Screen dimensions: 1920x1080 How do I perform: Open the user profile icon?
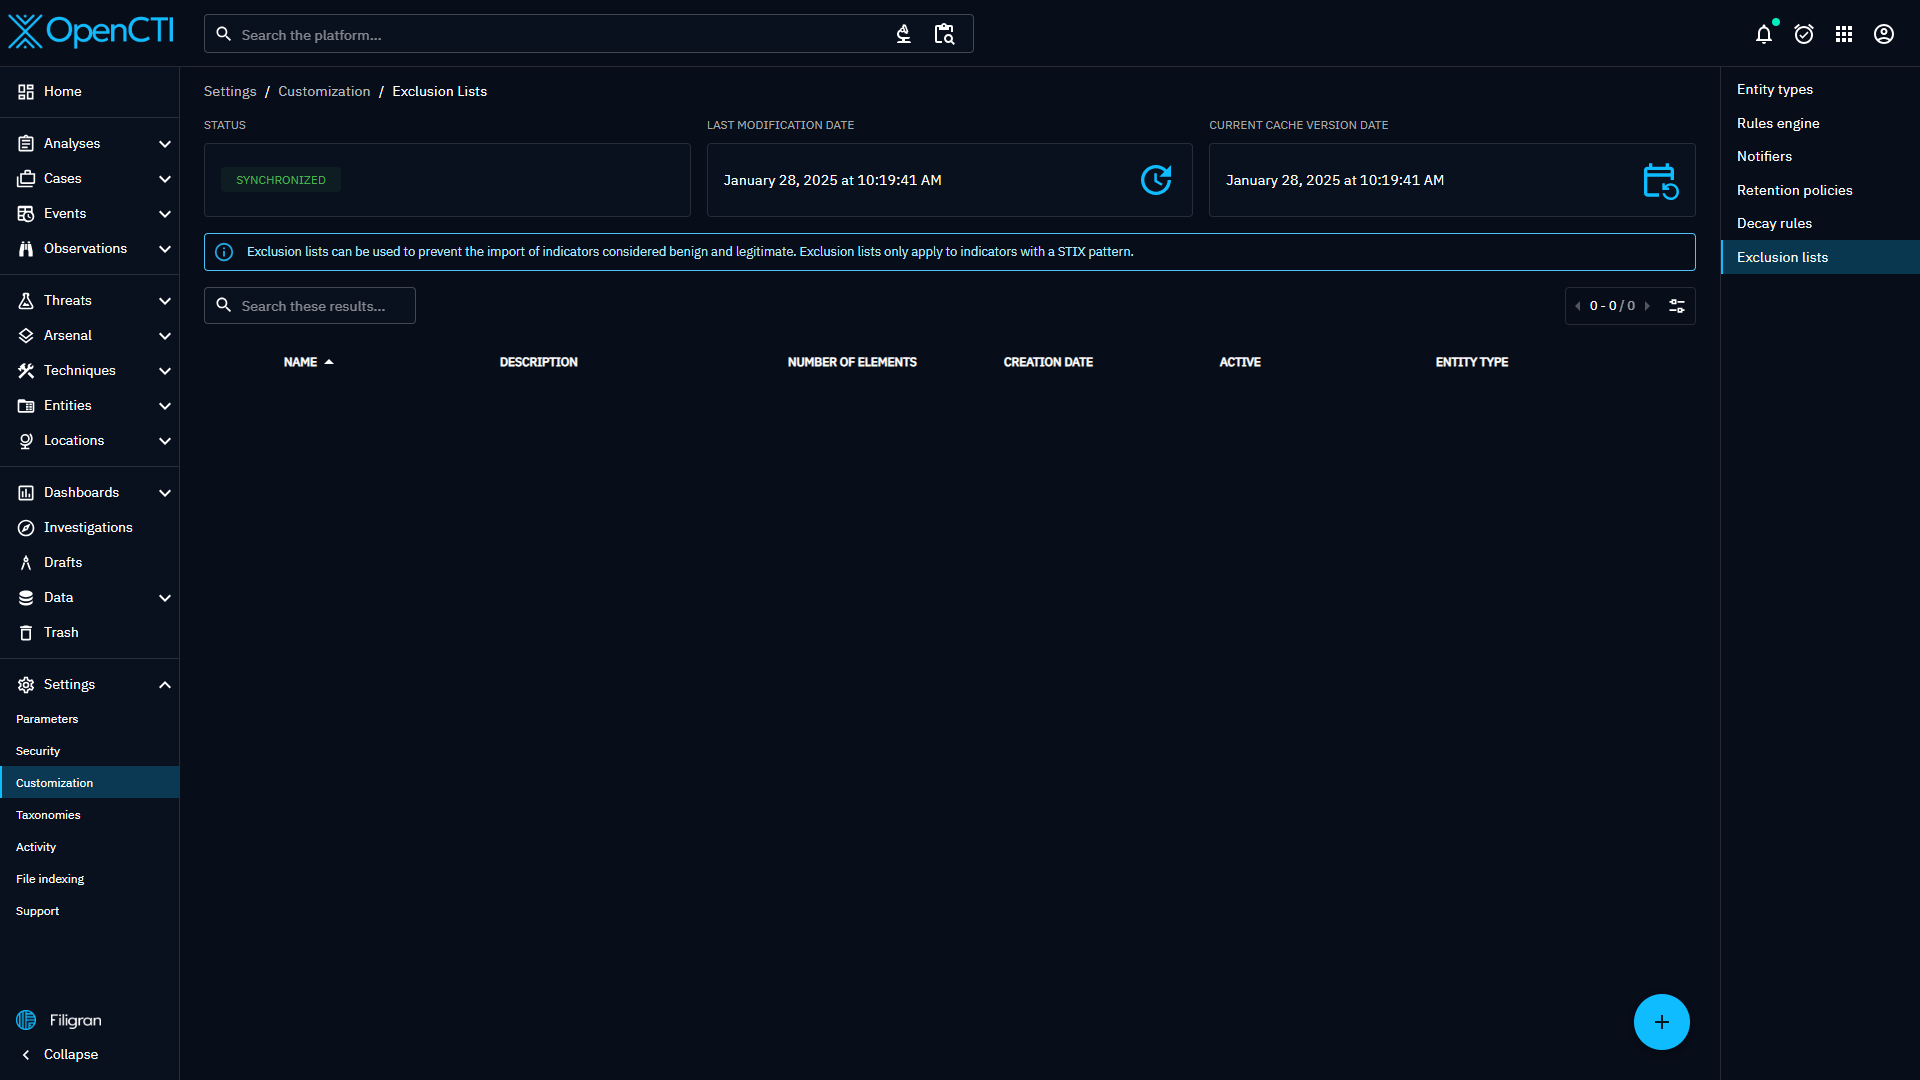1884,35
